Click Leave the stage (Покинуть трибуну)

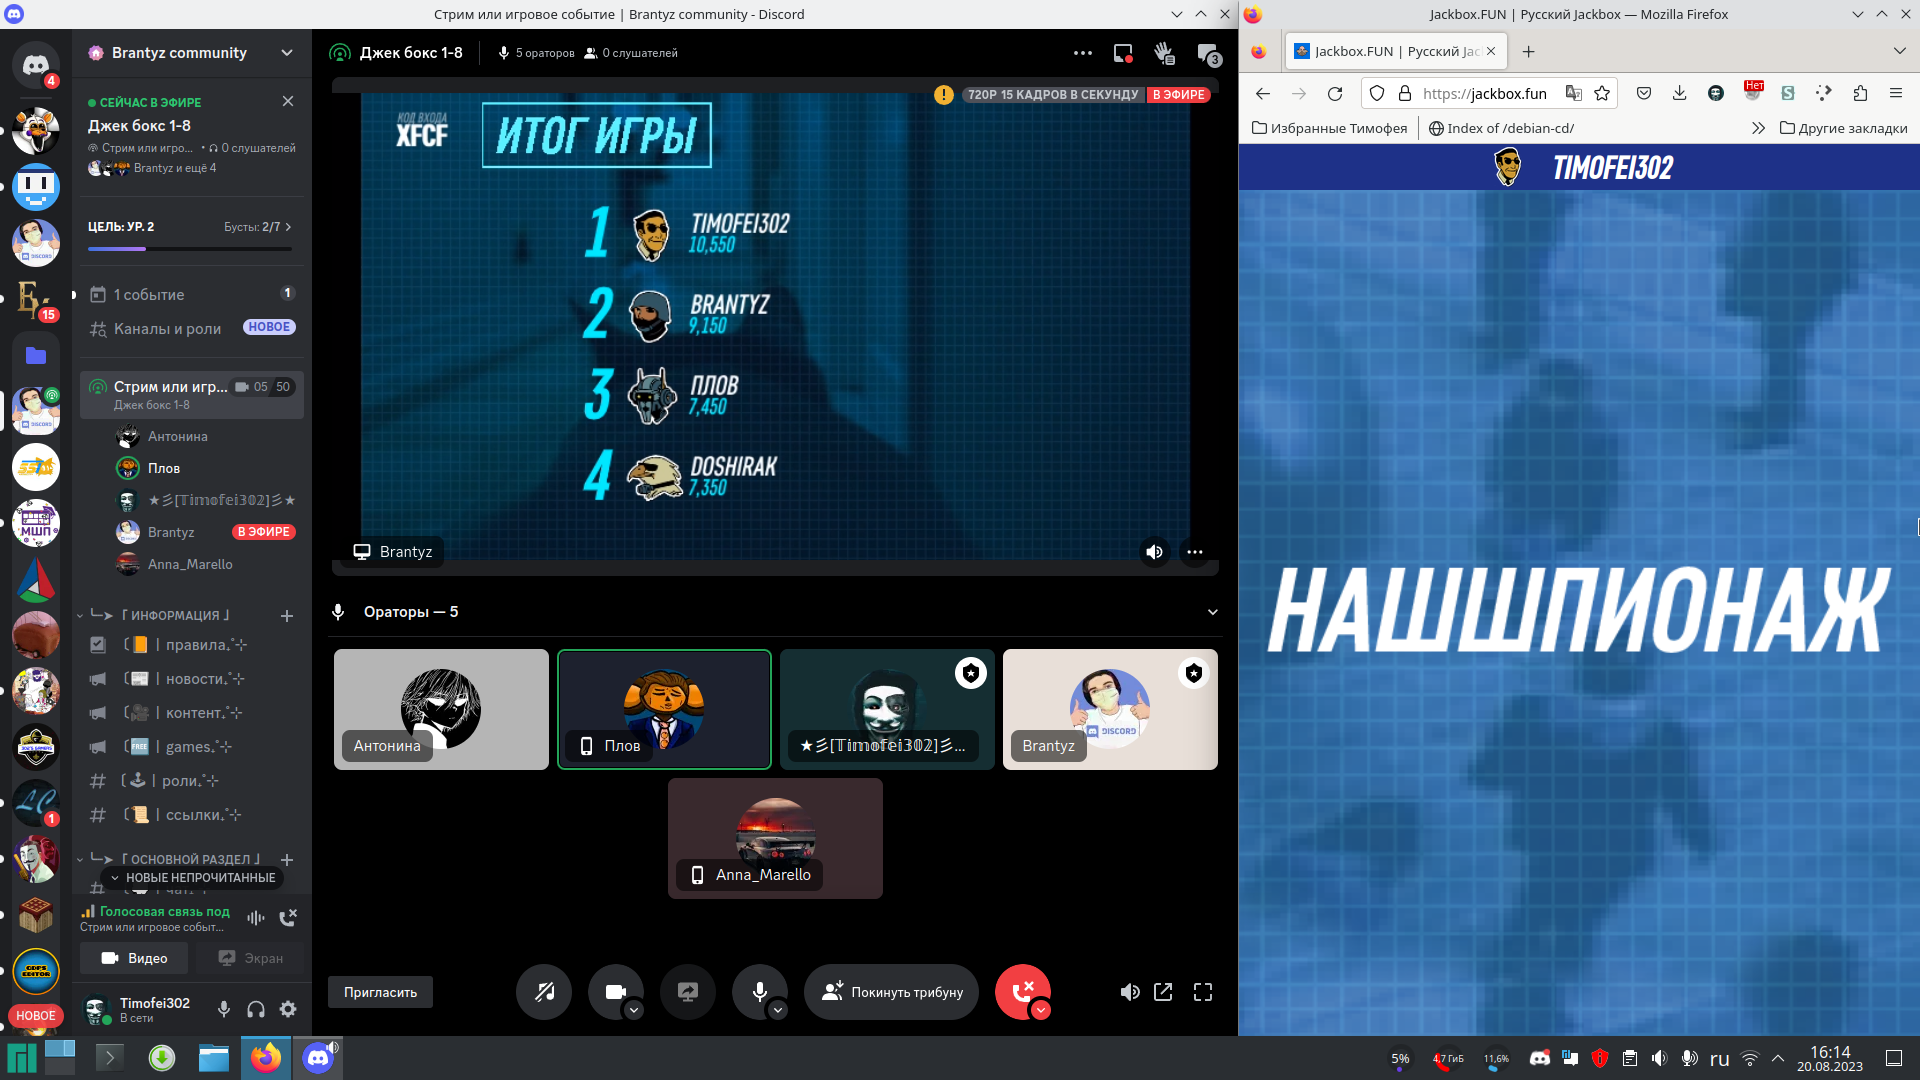pos(892,992)
